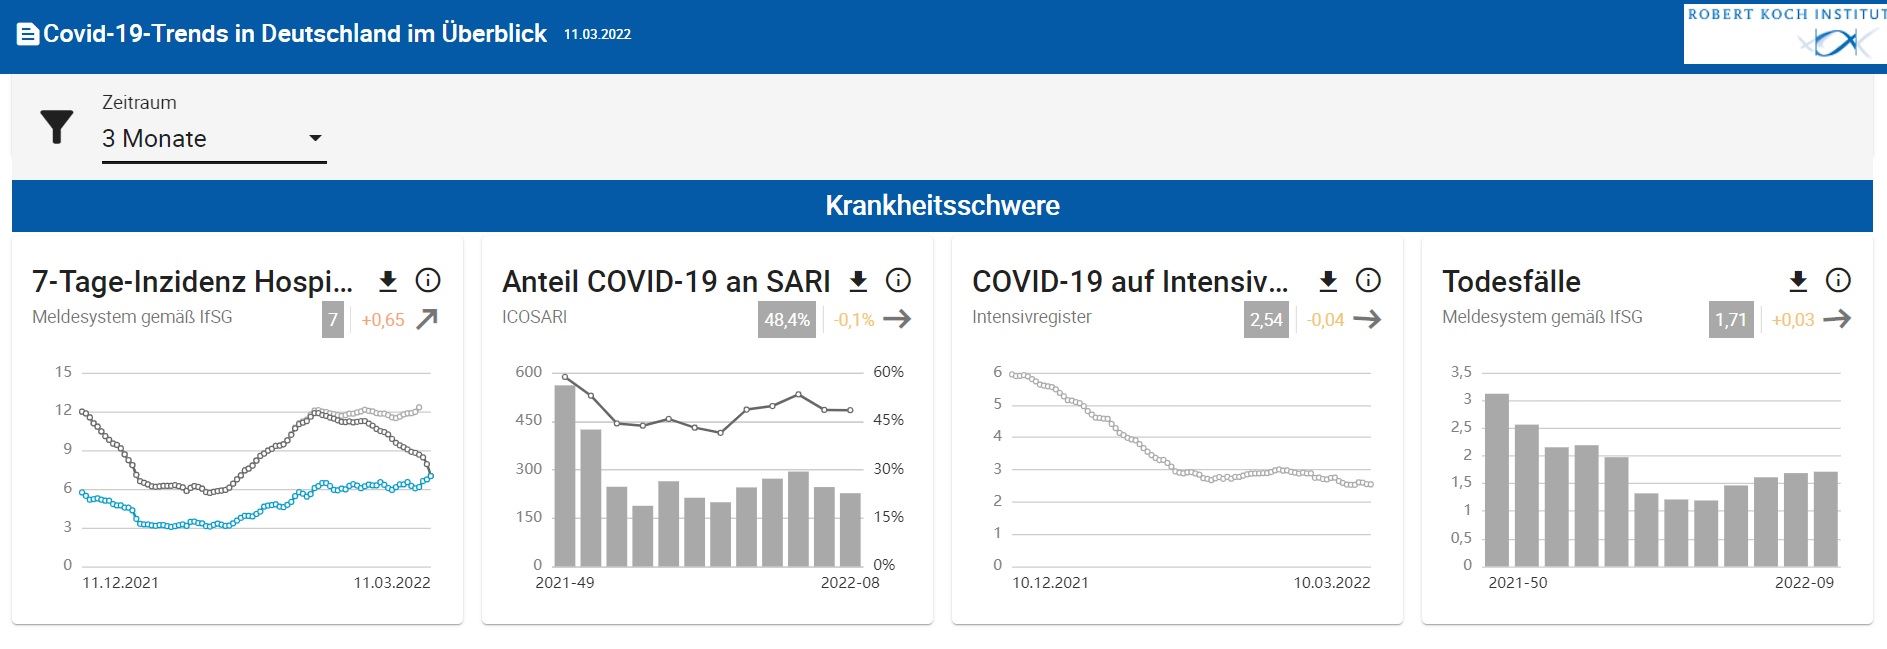The image size is (1887, 649).
Task: Click the 2,54 value badge on Intensiv card
Action: tap(1265, 320)
